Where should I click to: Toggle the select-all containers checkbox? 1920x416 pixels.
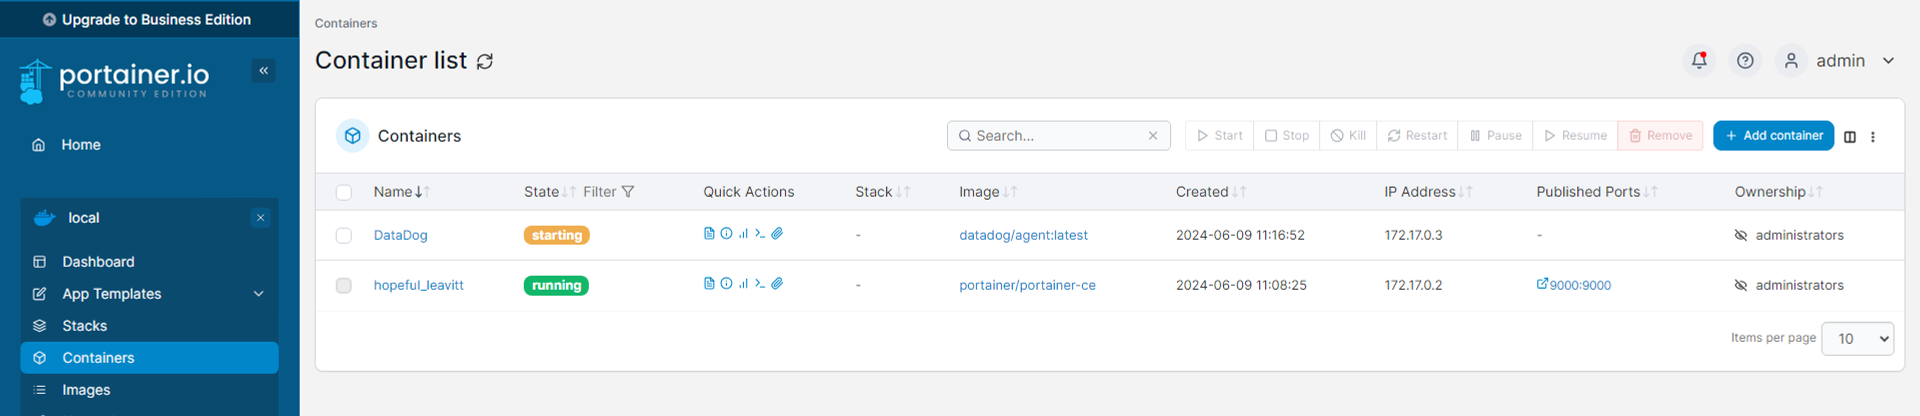click(344, 192)
